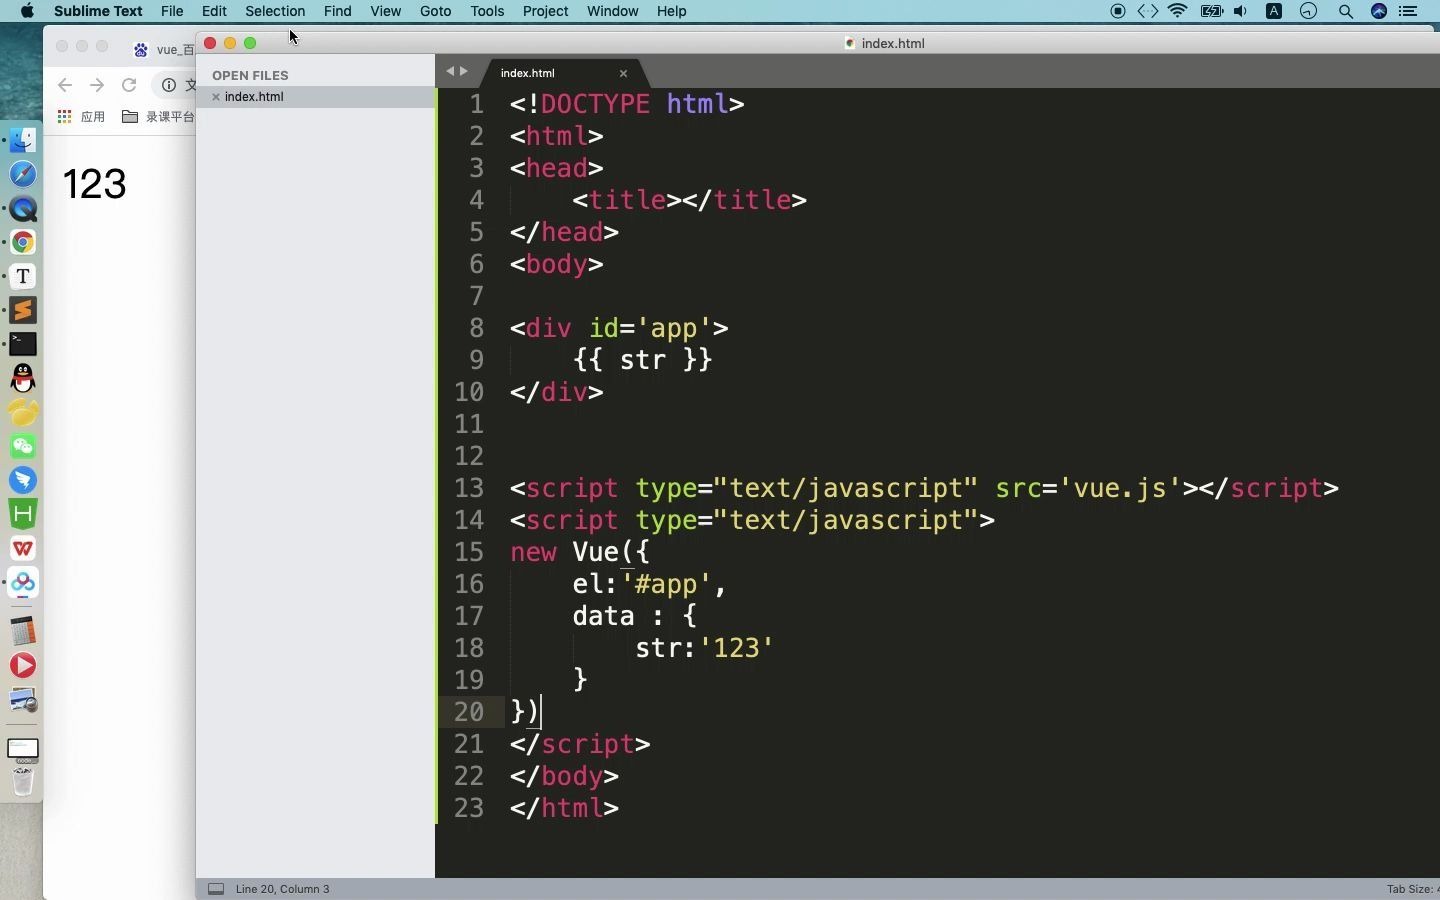Open the Selection menu
Viewport: 1440px width, 900px height.
point(275,11)
